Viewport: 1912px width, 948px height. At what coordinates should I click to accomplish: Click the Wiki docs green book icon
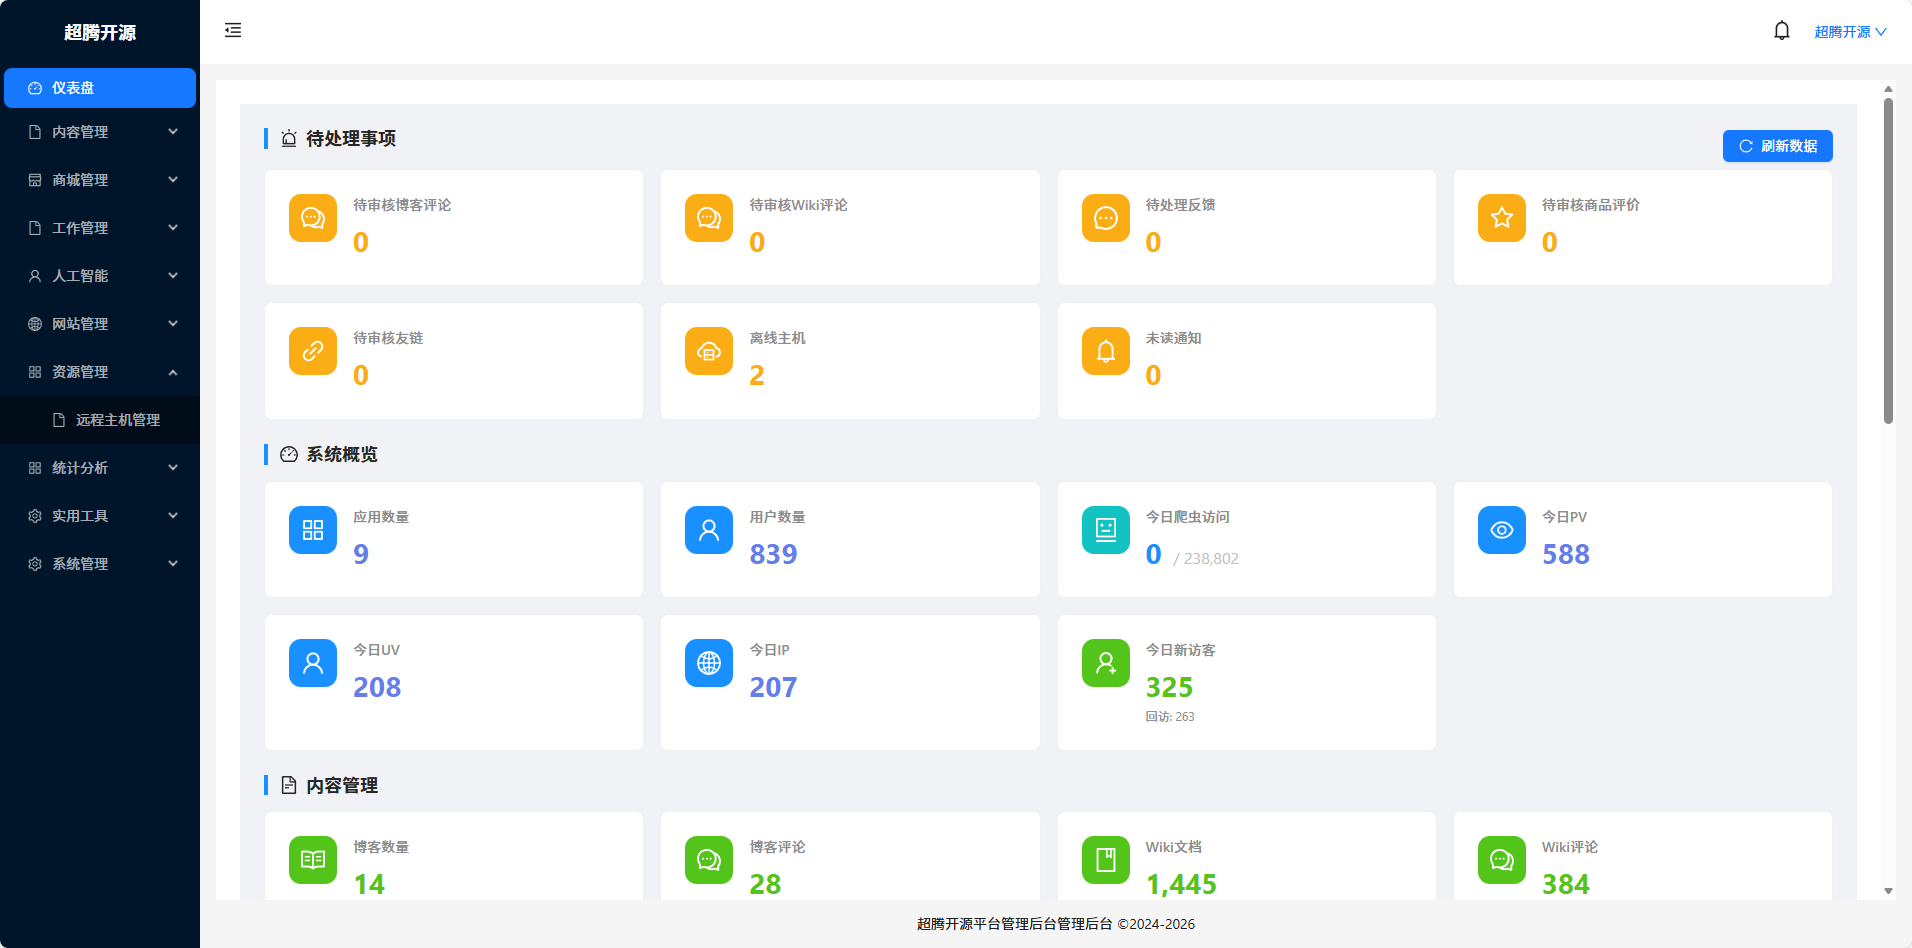(1105, 860)
